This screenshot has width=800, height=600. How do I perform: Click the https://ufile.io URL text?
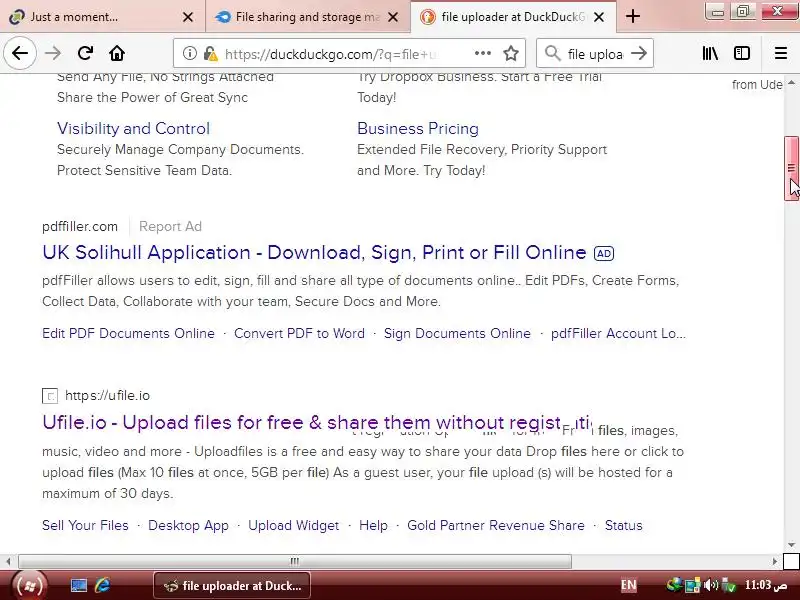pos(108,395)
